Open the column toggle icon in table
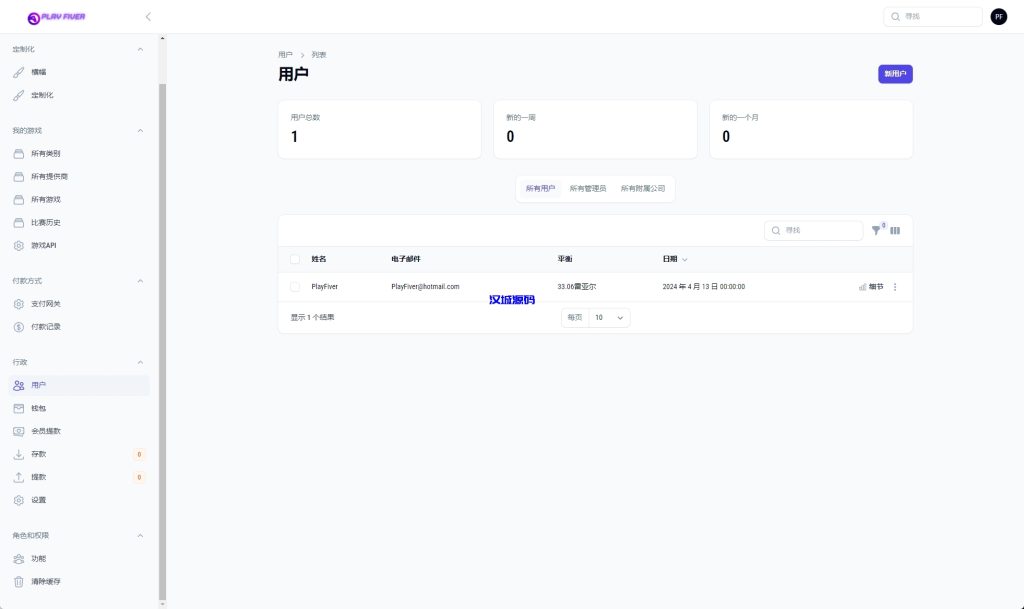1024x609 pixels. click(895, 231)
